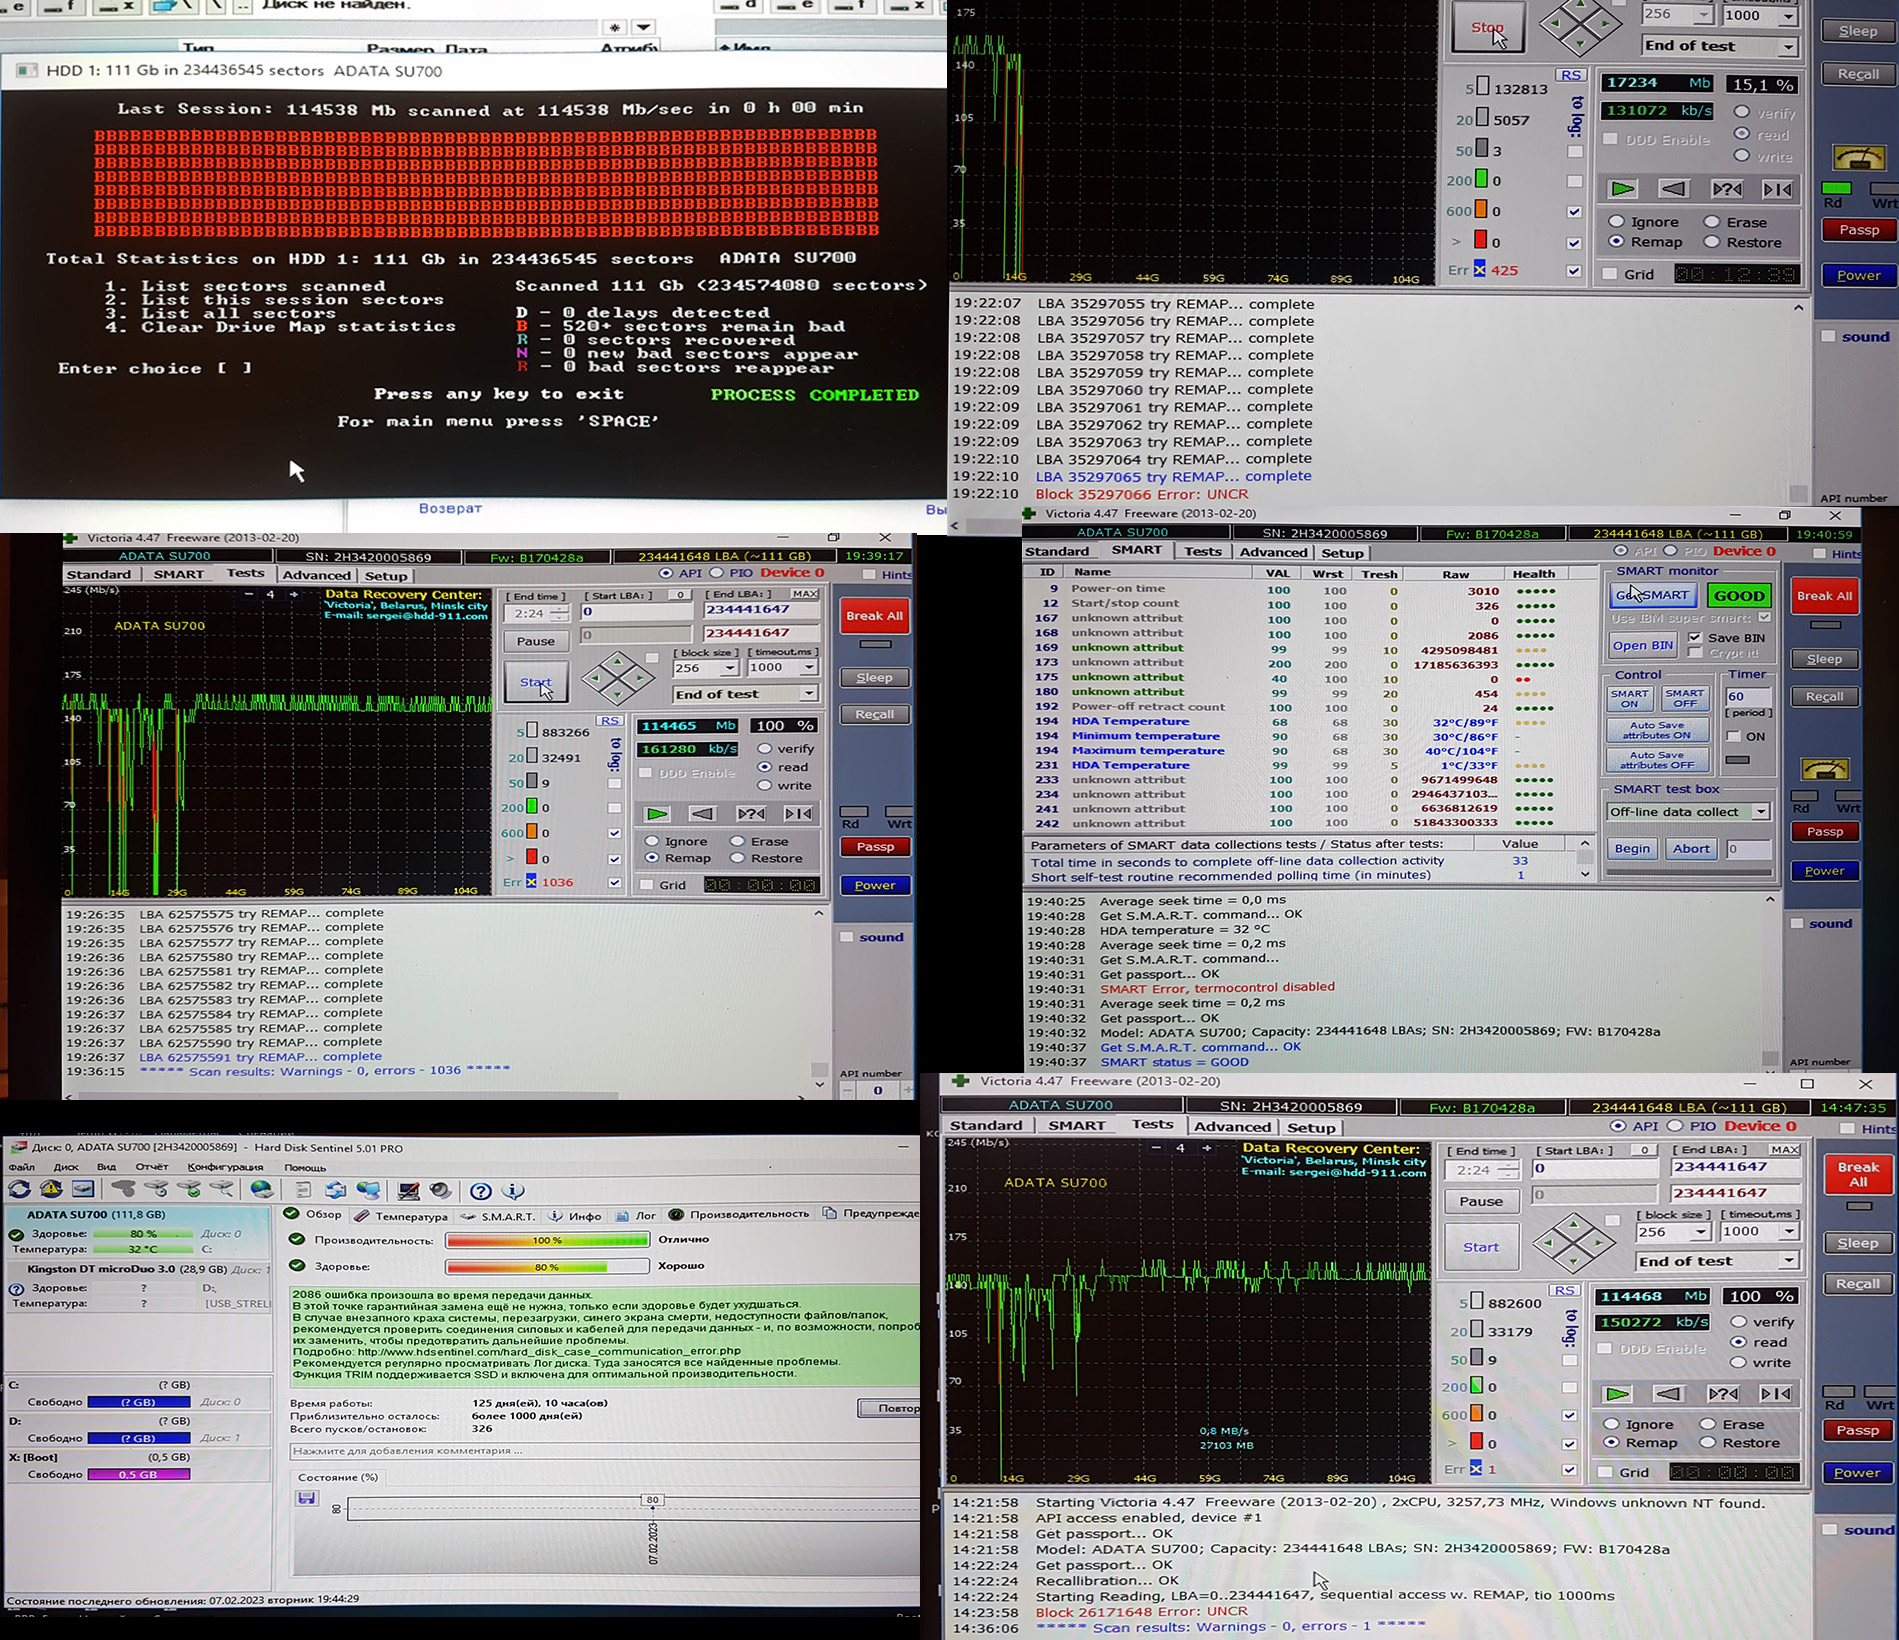The width and height of the screenshot is (1899, 1640).
Task: Click the blue info icon in Hard Disk Sentinel toolbar
Action: tap(514, 1190)
